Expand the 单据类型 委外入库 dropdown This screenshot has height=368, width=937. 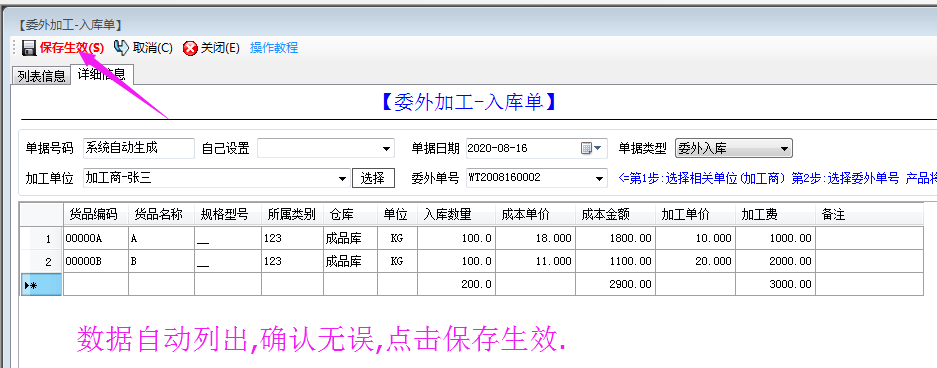point(784,148)
